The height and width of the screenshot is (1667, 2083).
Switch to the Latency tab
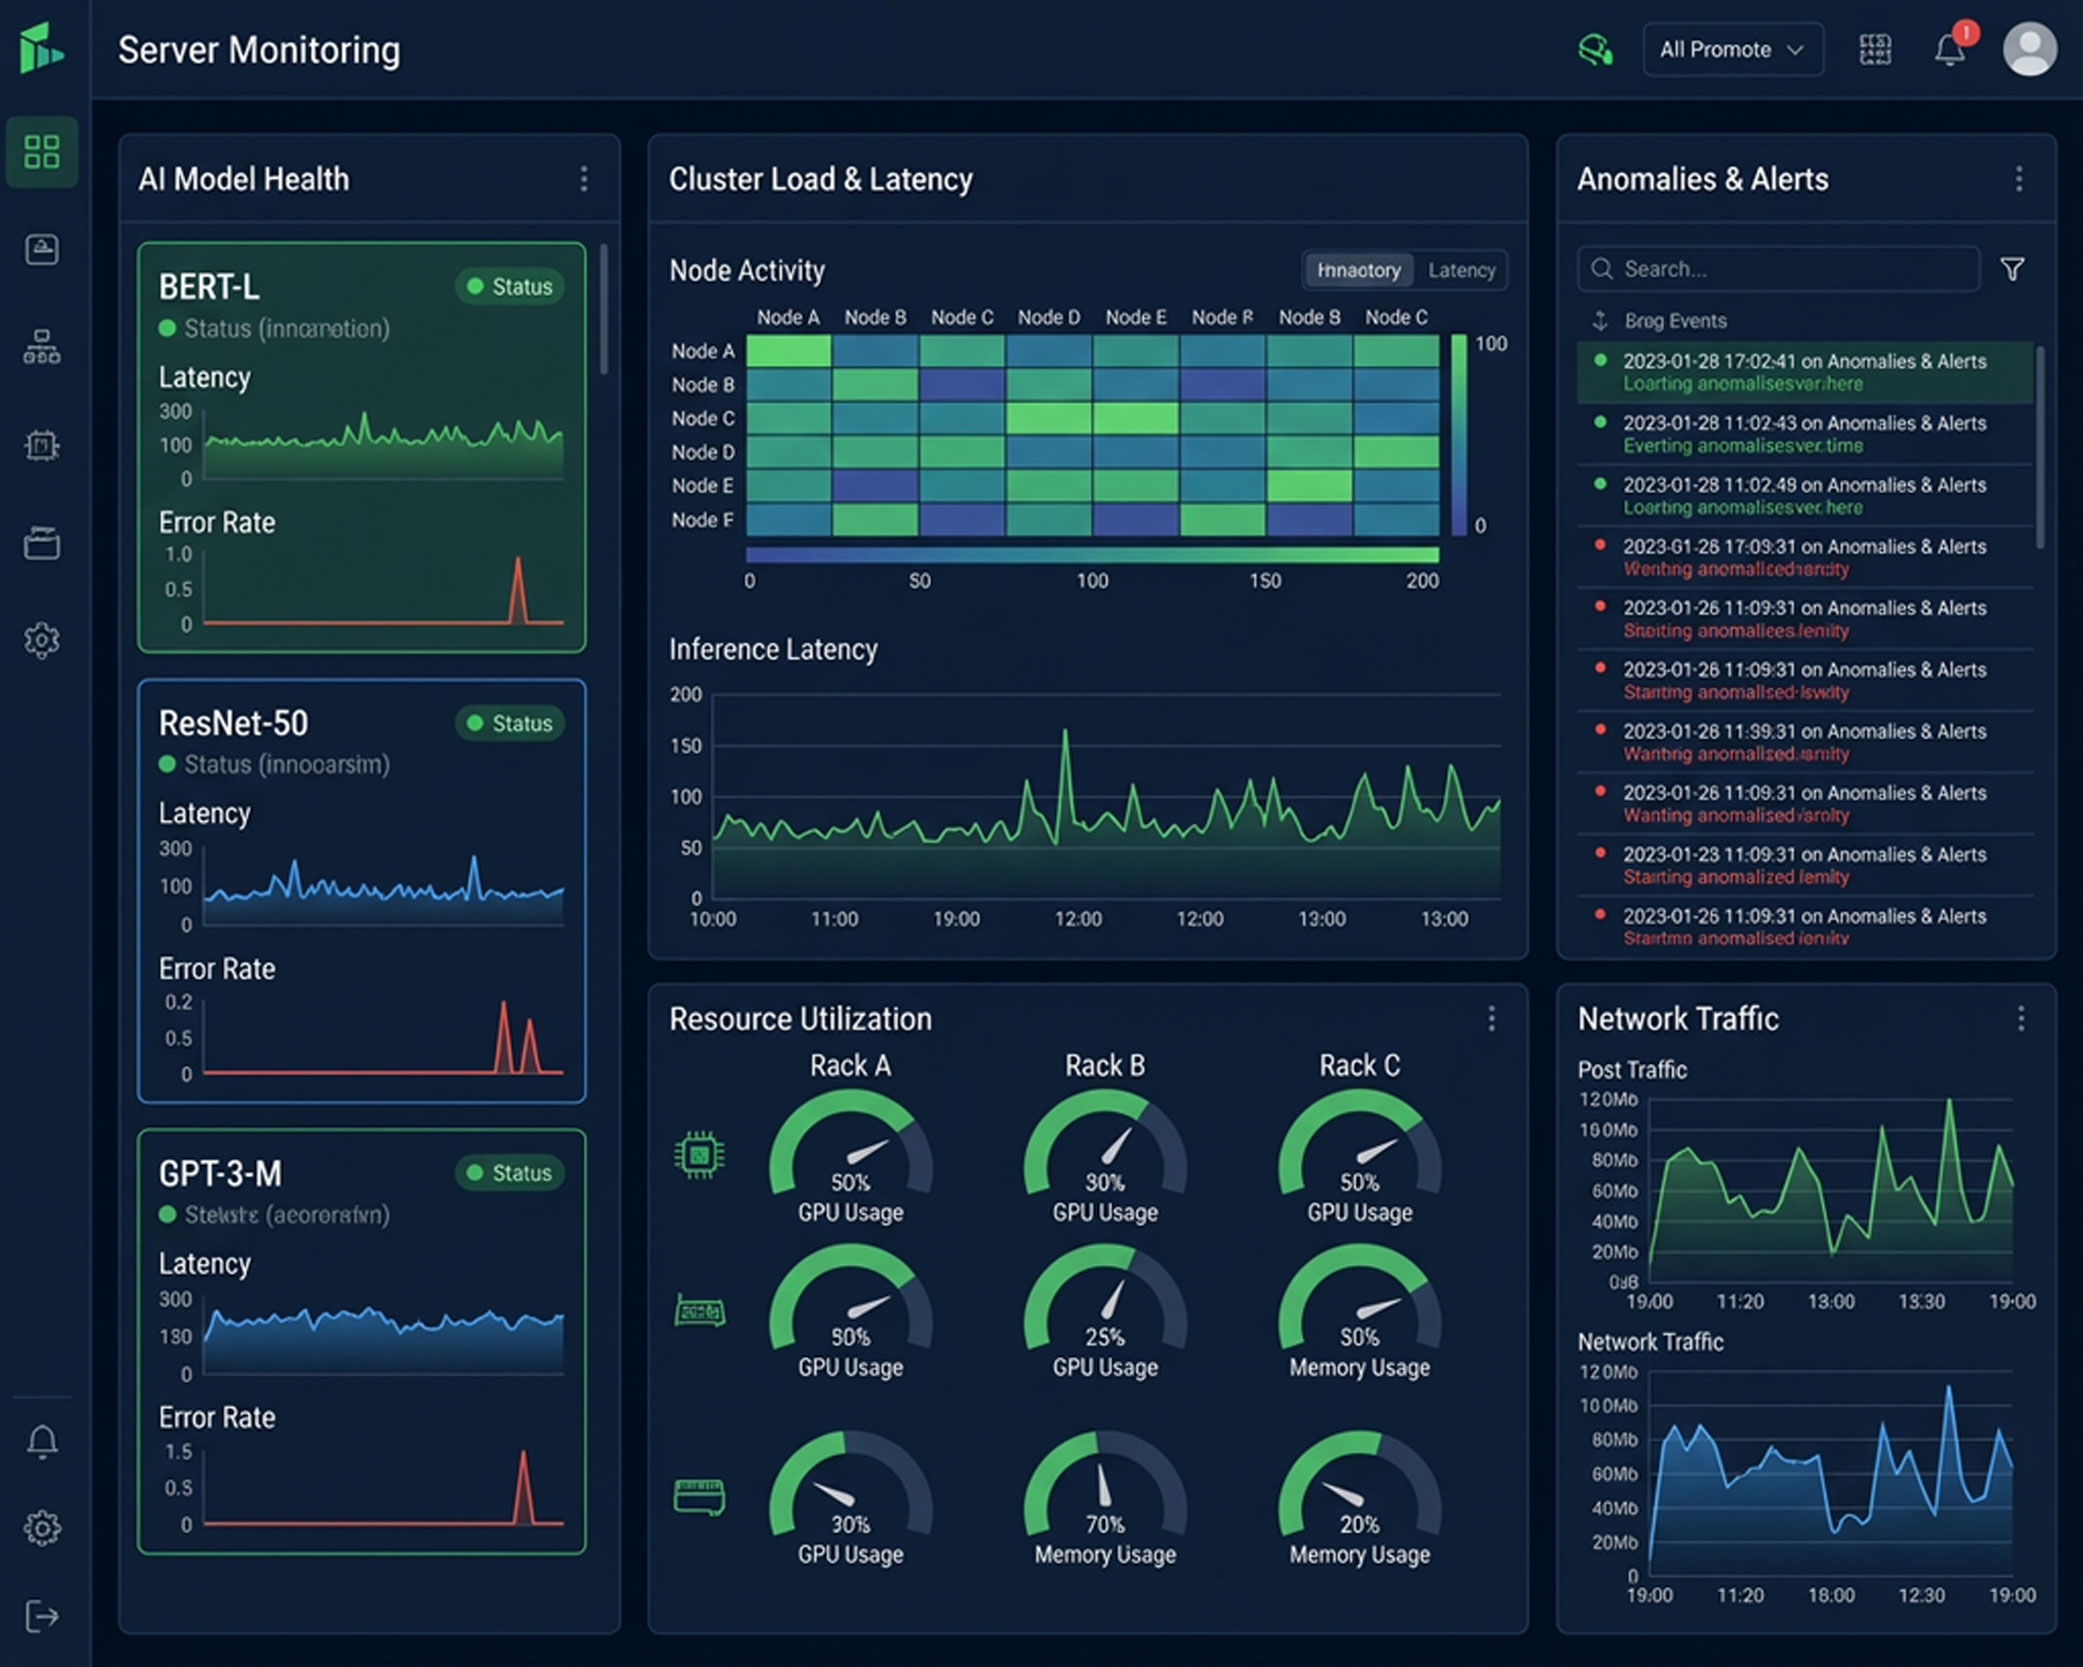1461,270
